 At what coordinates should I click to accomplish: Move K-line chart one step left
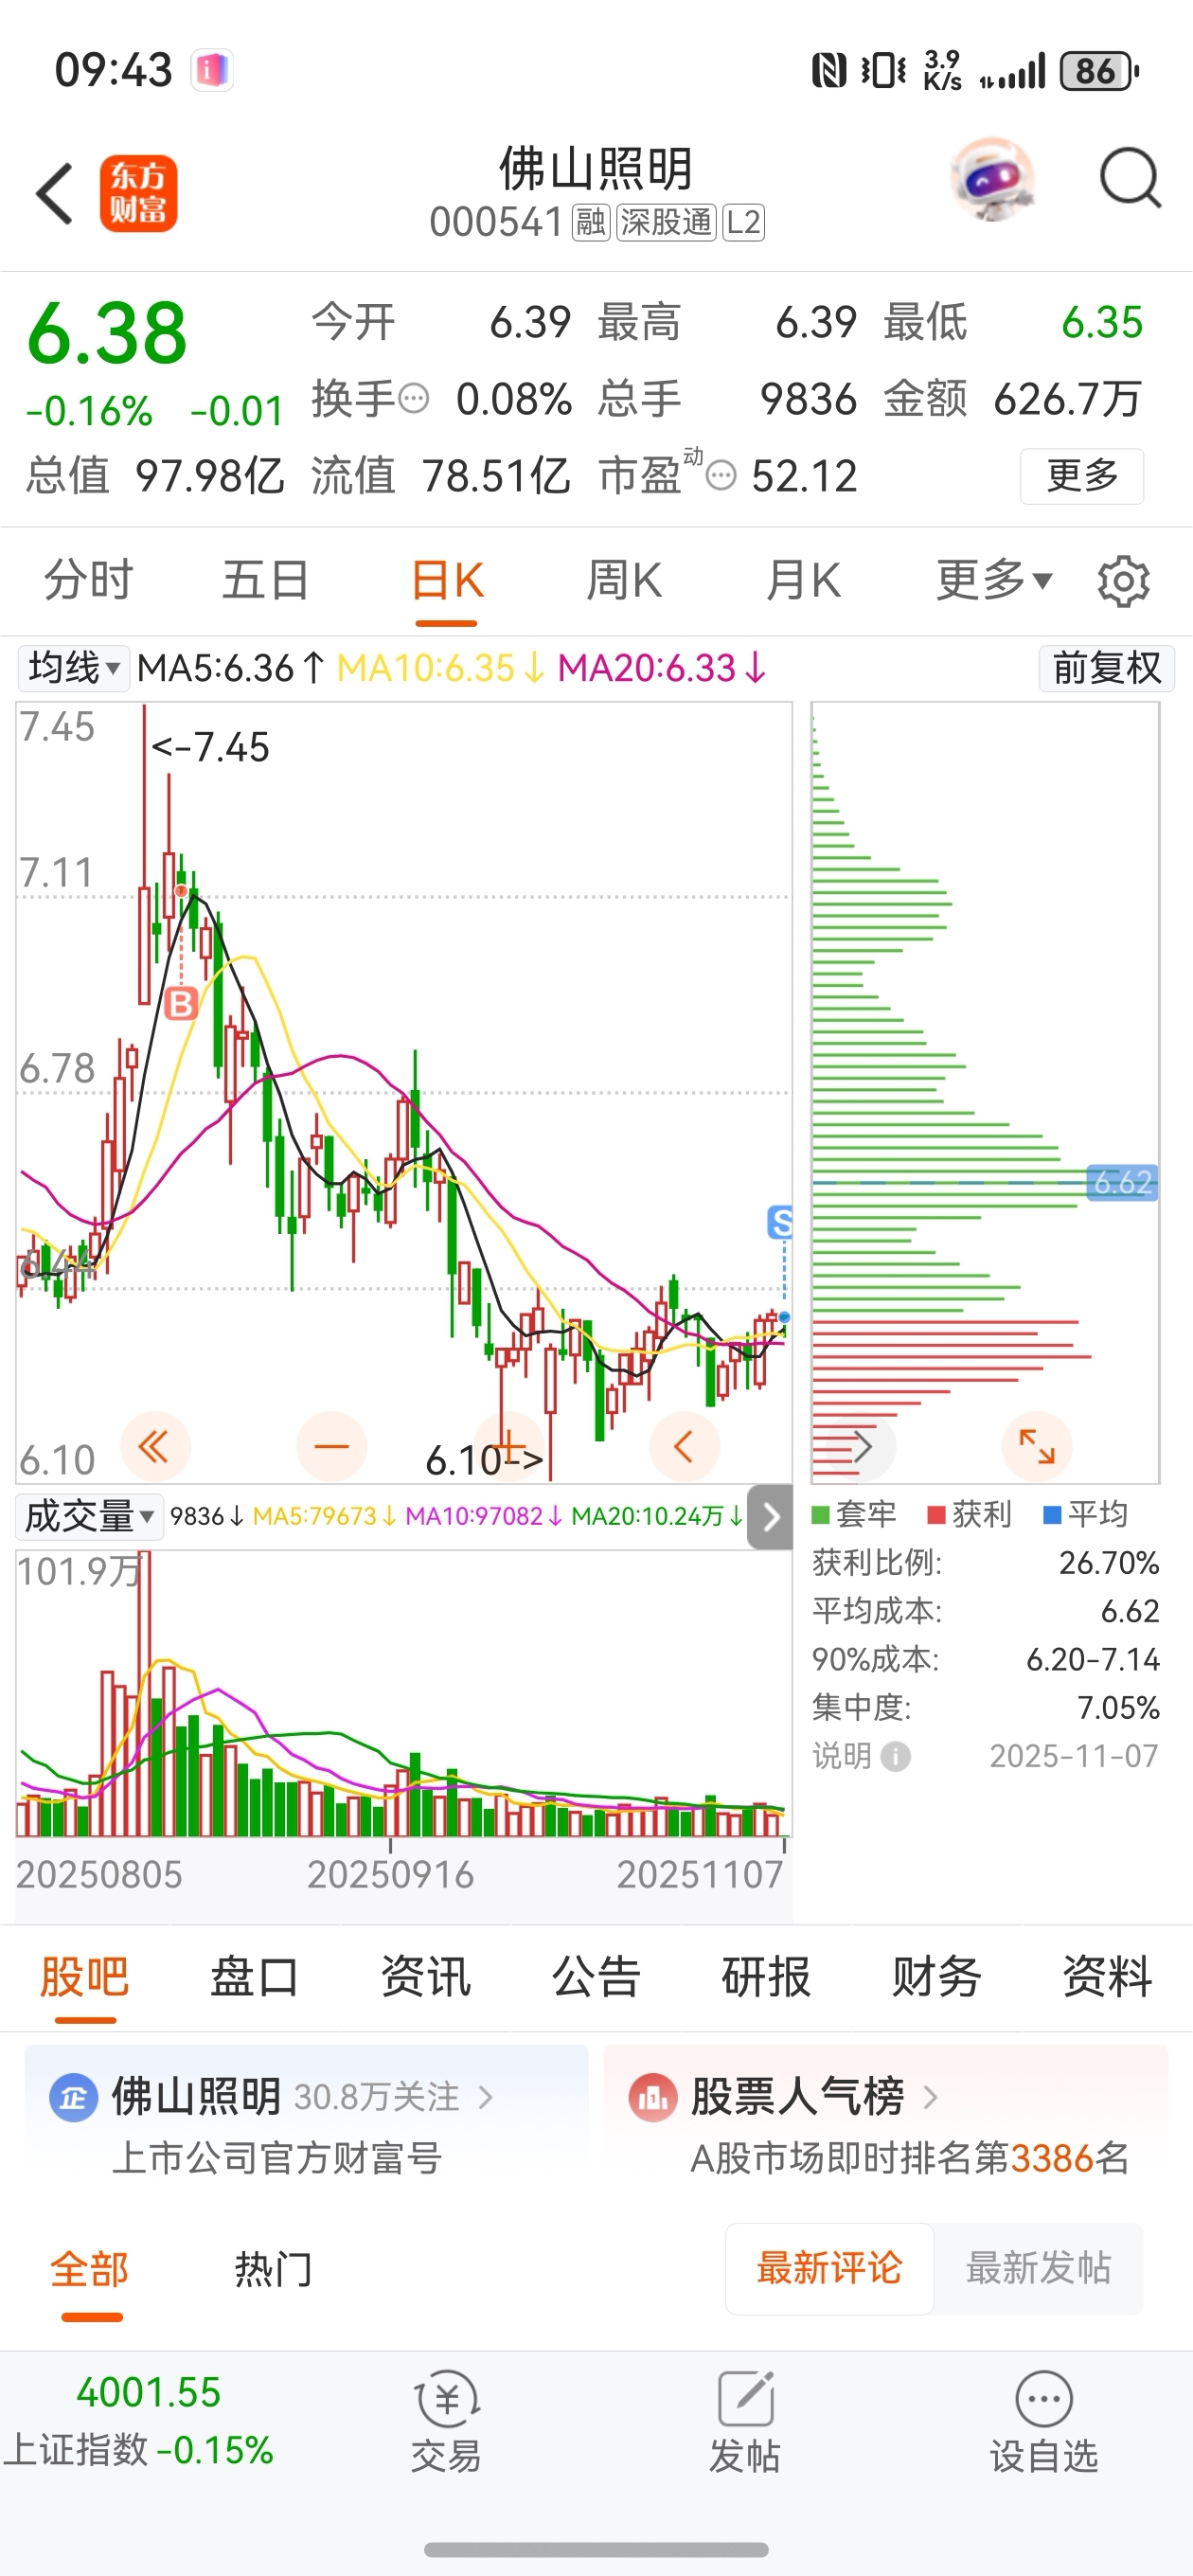684,1446
